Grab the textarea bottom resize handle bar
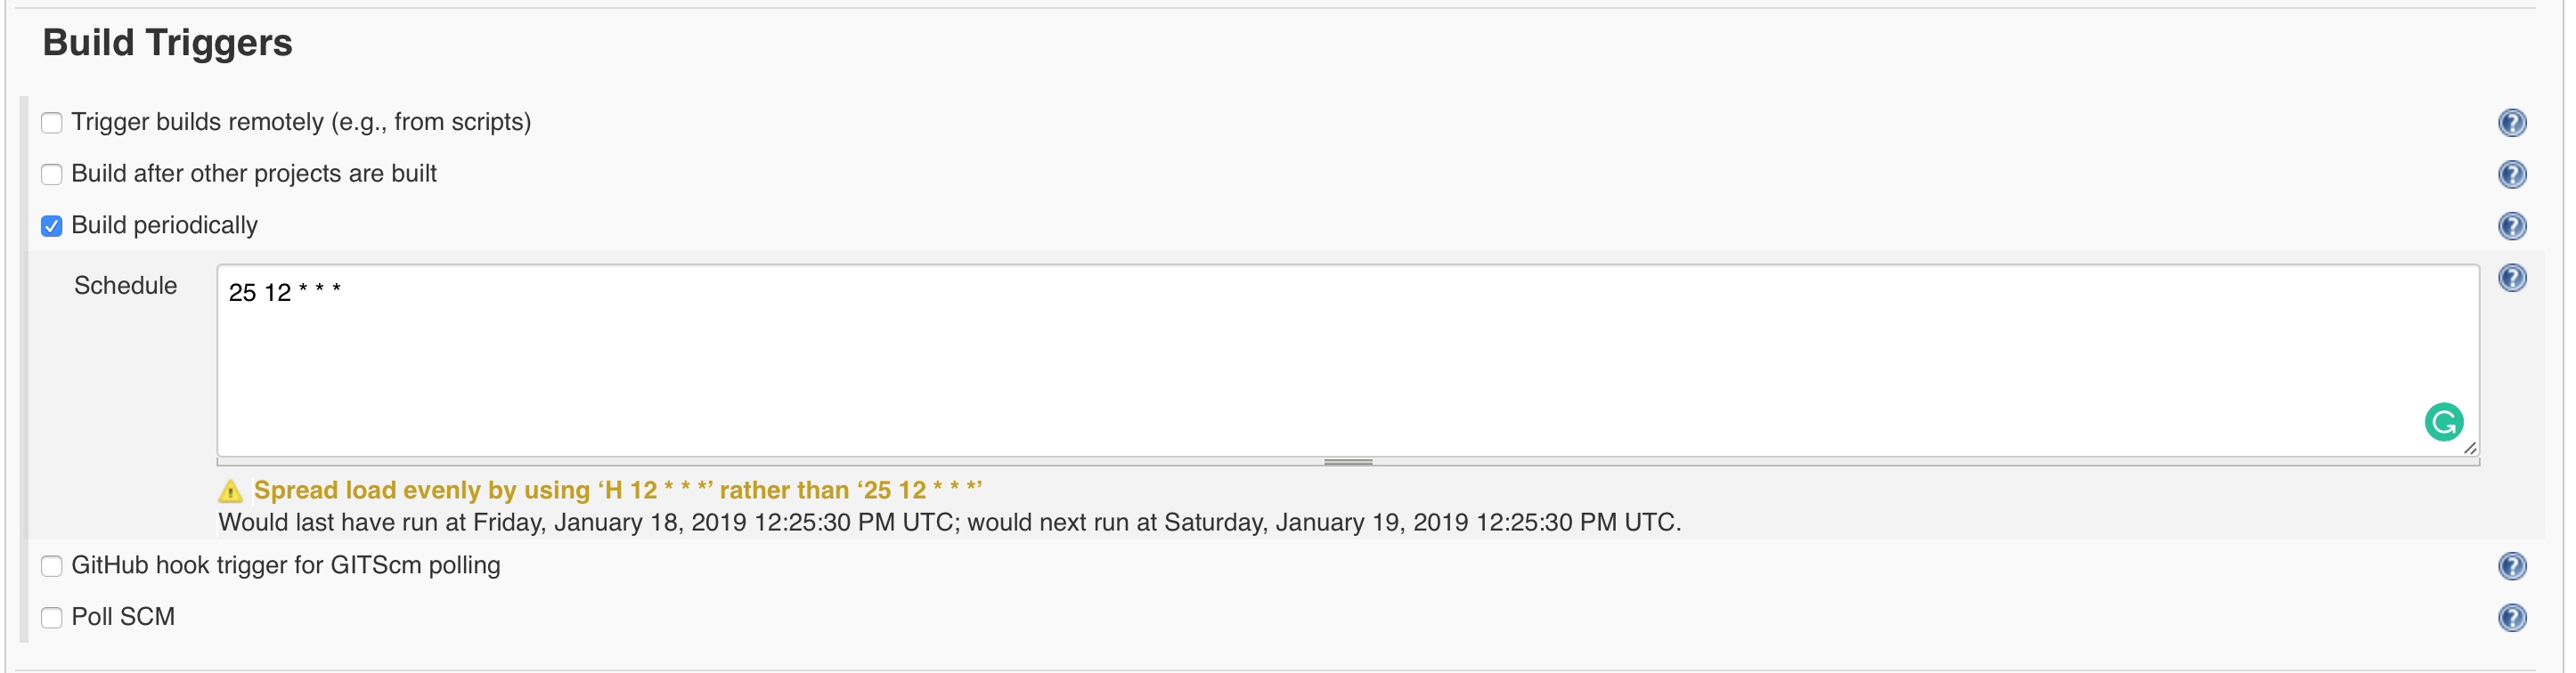The image size is (2576, 673). click(x=1347, y=462)
